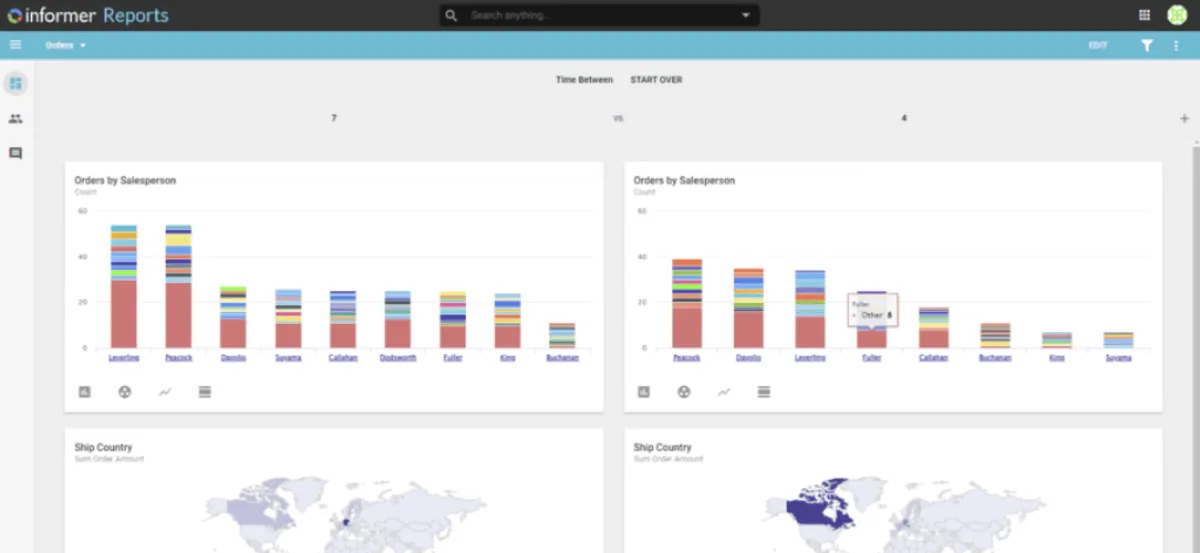
Task: Switch left Orders chart to bar view
Action: click(x=84, y=392)
